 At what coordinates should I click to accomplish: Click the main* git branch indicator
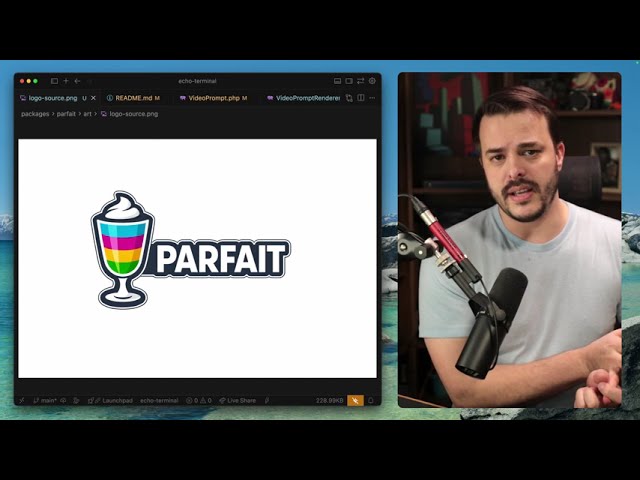coord(45,400)
